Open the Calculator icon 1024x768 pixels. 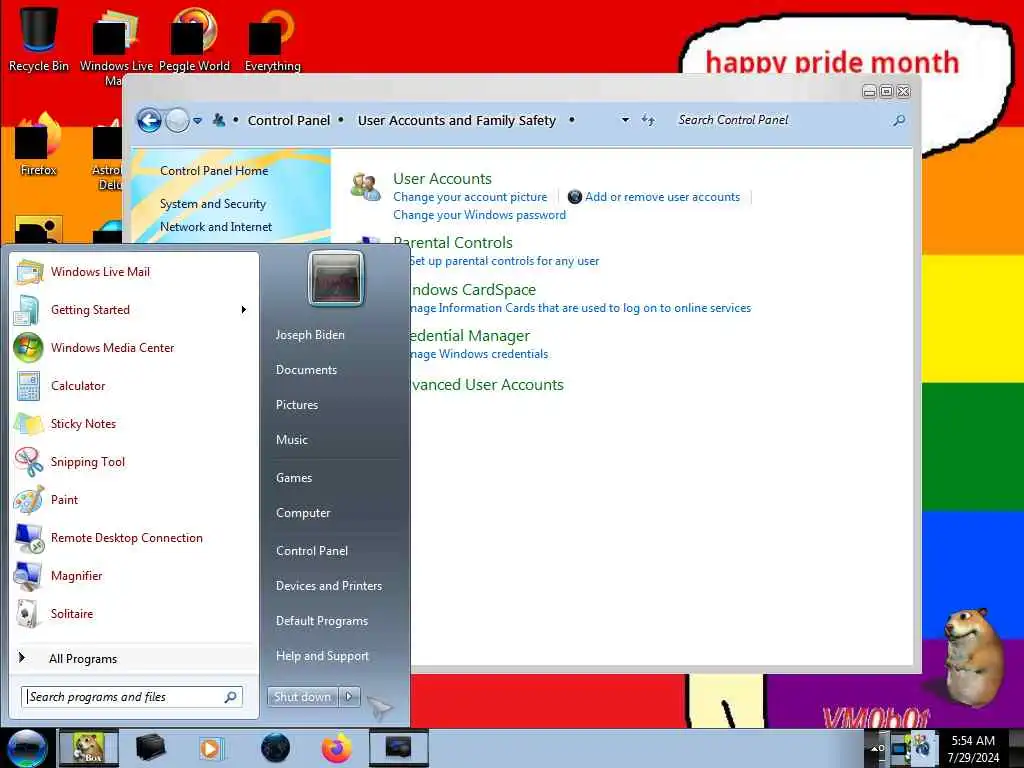(x=28, y=385)
